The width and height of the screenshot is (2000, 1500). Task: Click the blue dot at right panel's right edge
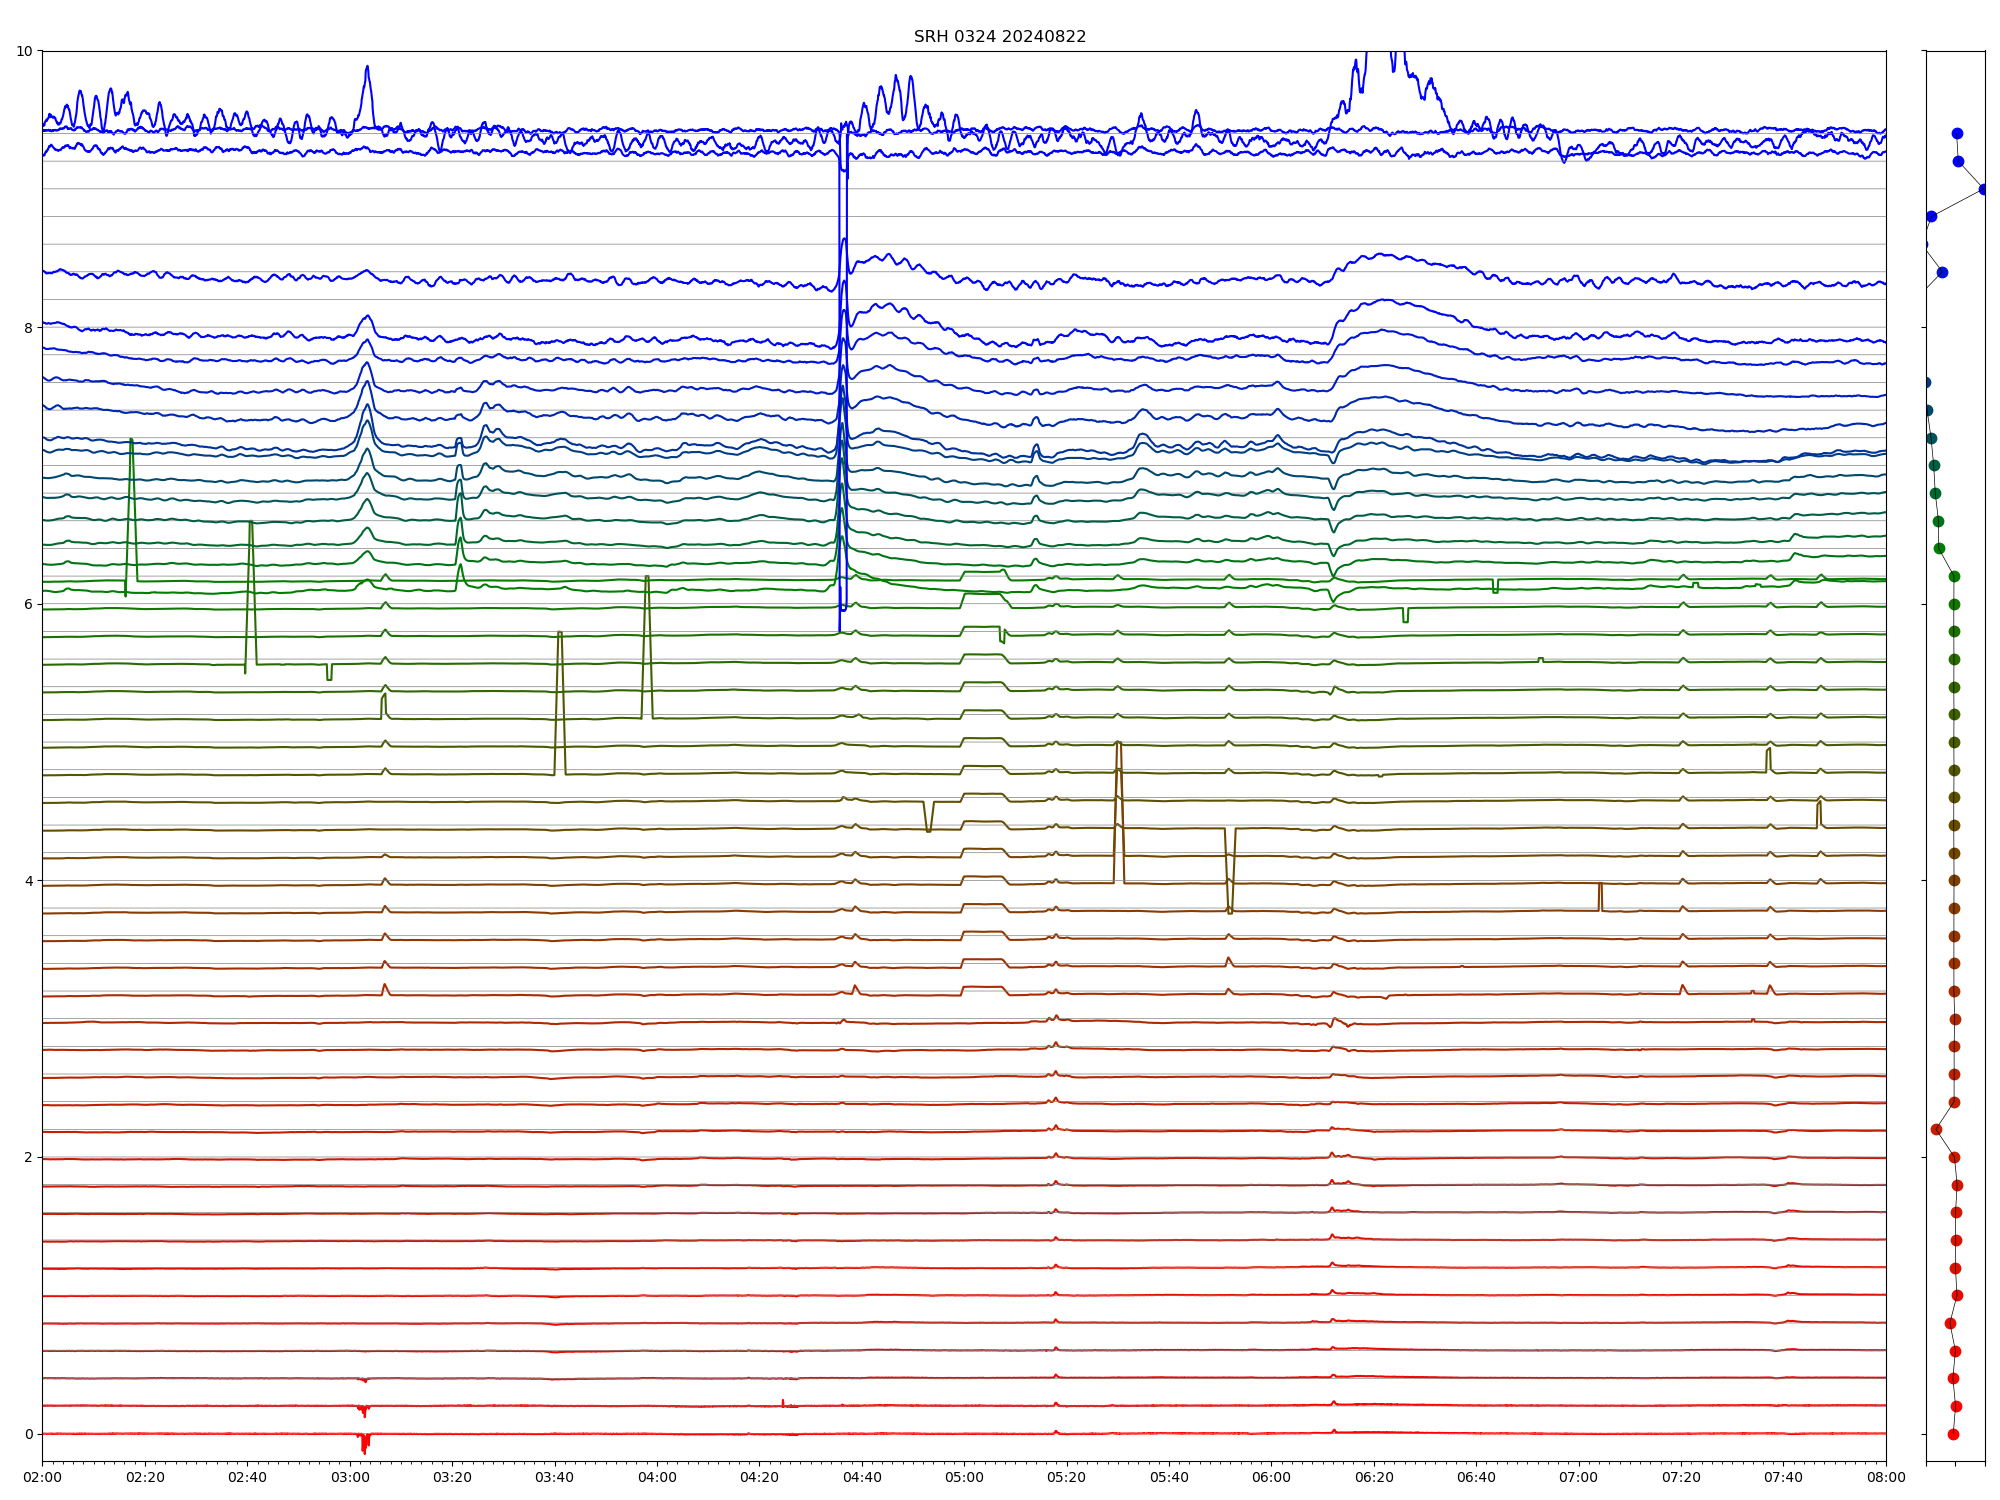point(1984,189)
